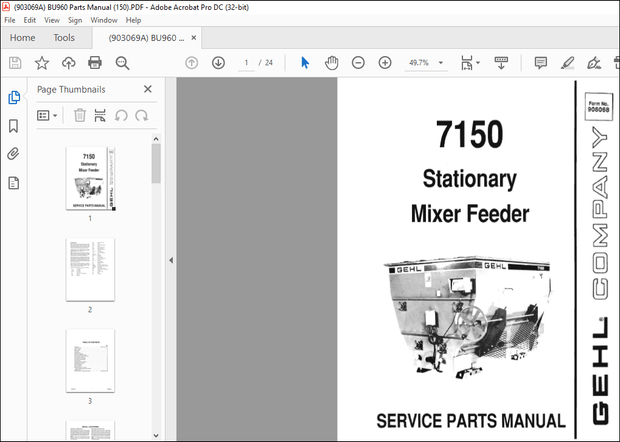Click the total pages count 24
This screenshot has width=620, height=442.
tap(269, 63)
